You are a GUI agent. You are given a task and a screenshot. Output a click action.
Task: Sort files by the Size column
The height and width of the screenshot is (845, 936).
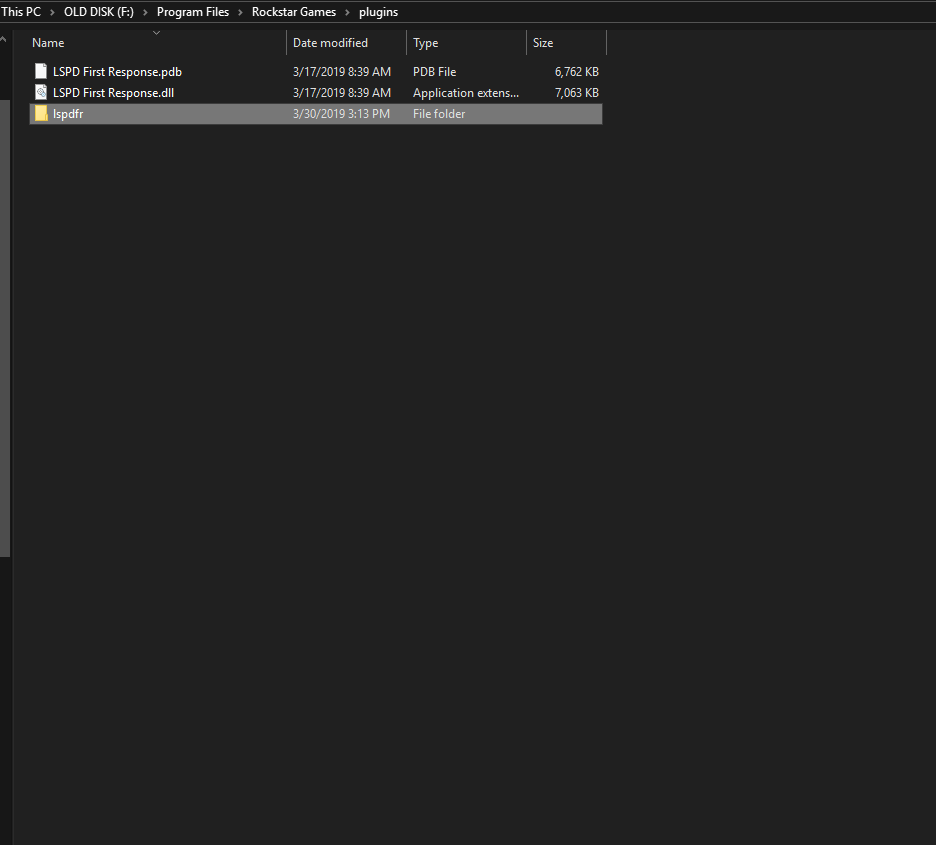pyautogui.click(x=566, y=43)
